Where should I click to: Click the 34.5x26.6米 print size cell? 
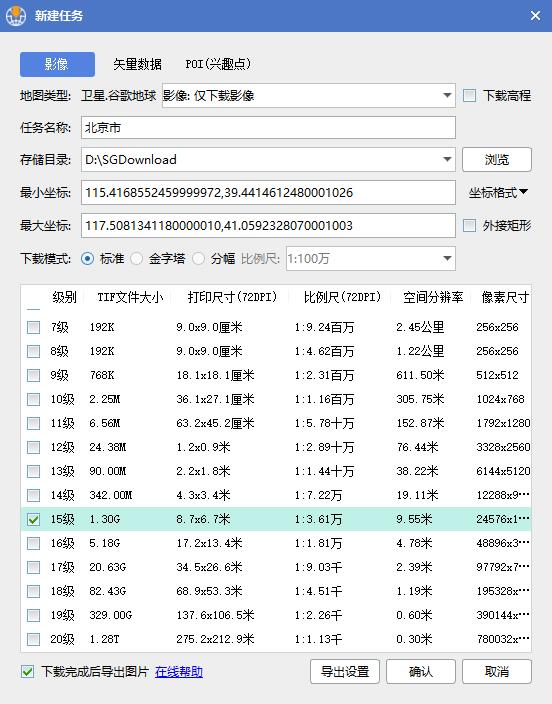tap(209, 568)
